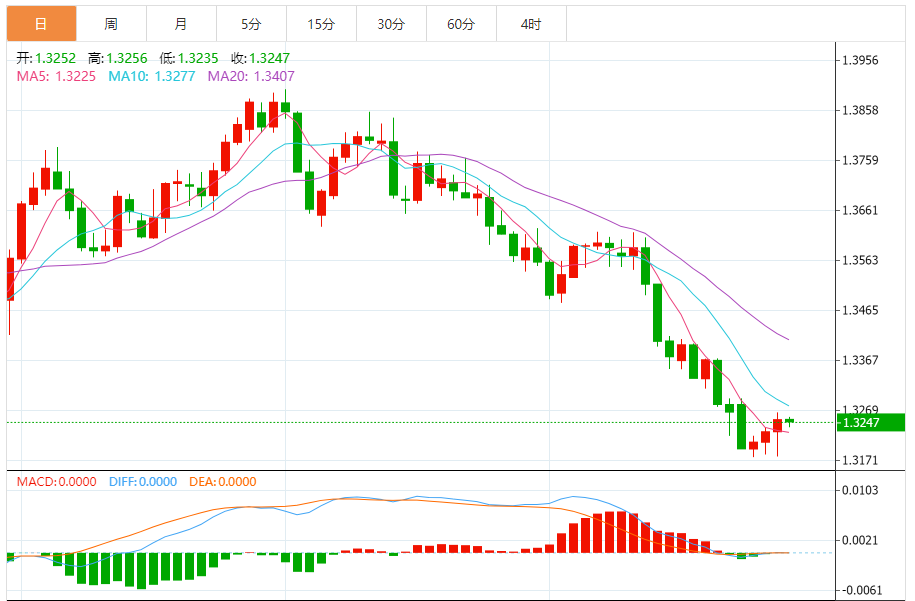
Task: Click the DIFF:0.0000 label
Action: click(x=143, y=482)
